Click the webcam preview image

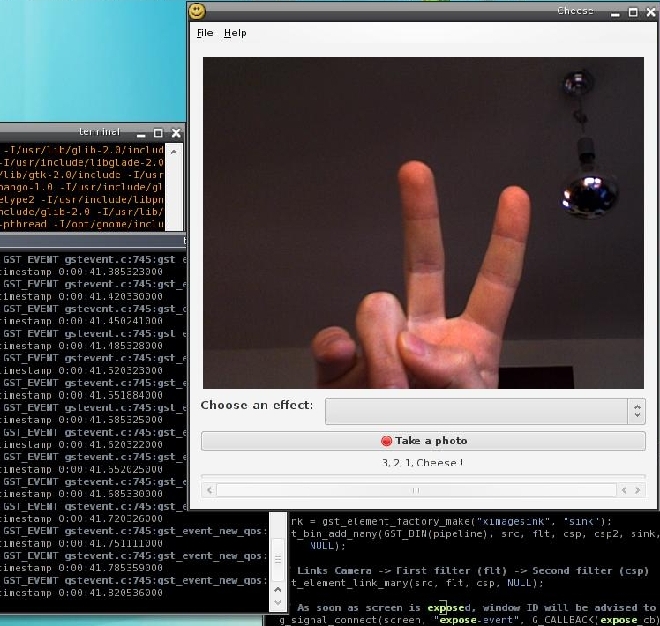point(423,223)
